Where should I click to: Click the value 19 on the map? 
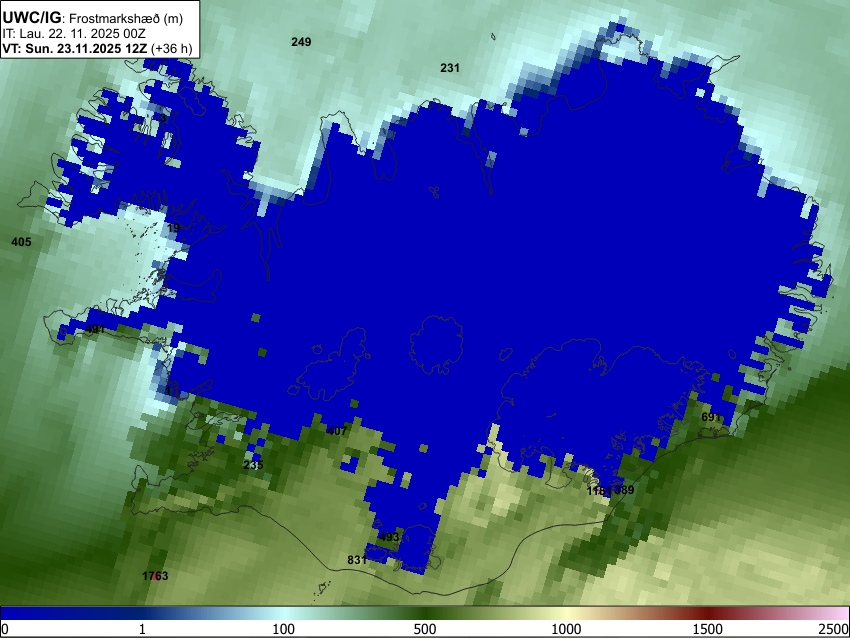173,228
